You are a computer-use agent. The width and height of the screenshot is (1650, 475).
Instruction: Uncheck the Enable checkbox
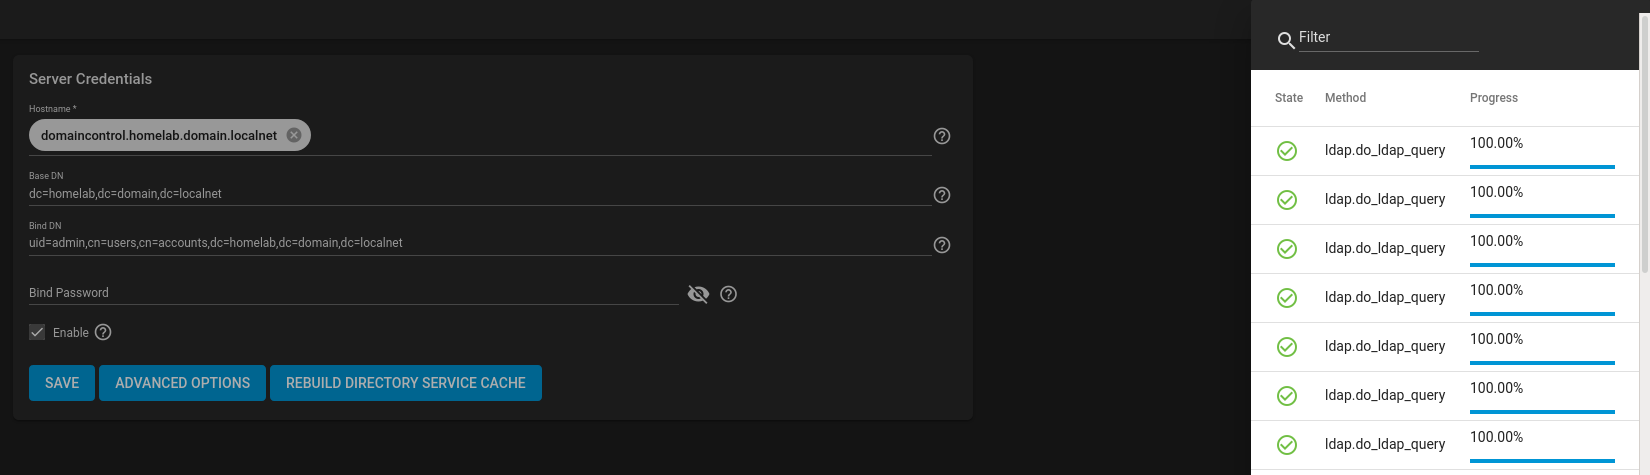pos(37,332)
